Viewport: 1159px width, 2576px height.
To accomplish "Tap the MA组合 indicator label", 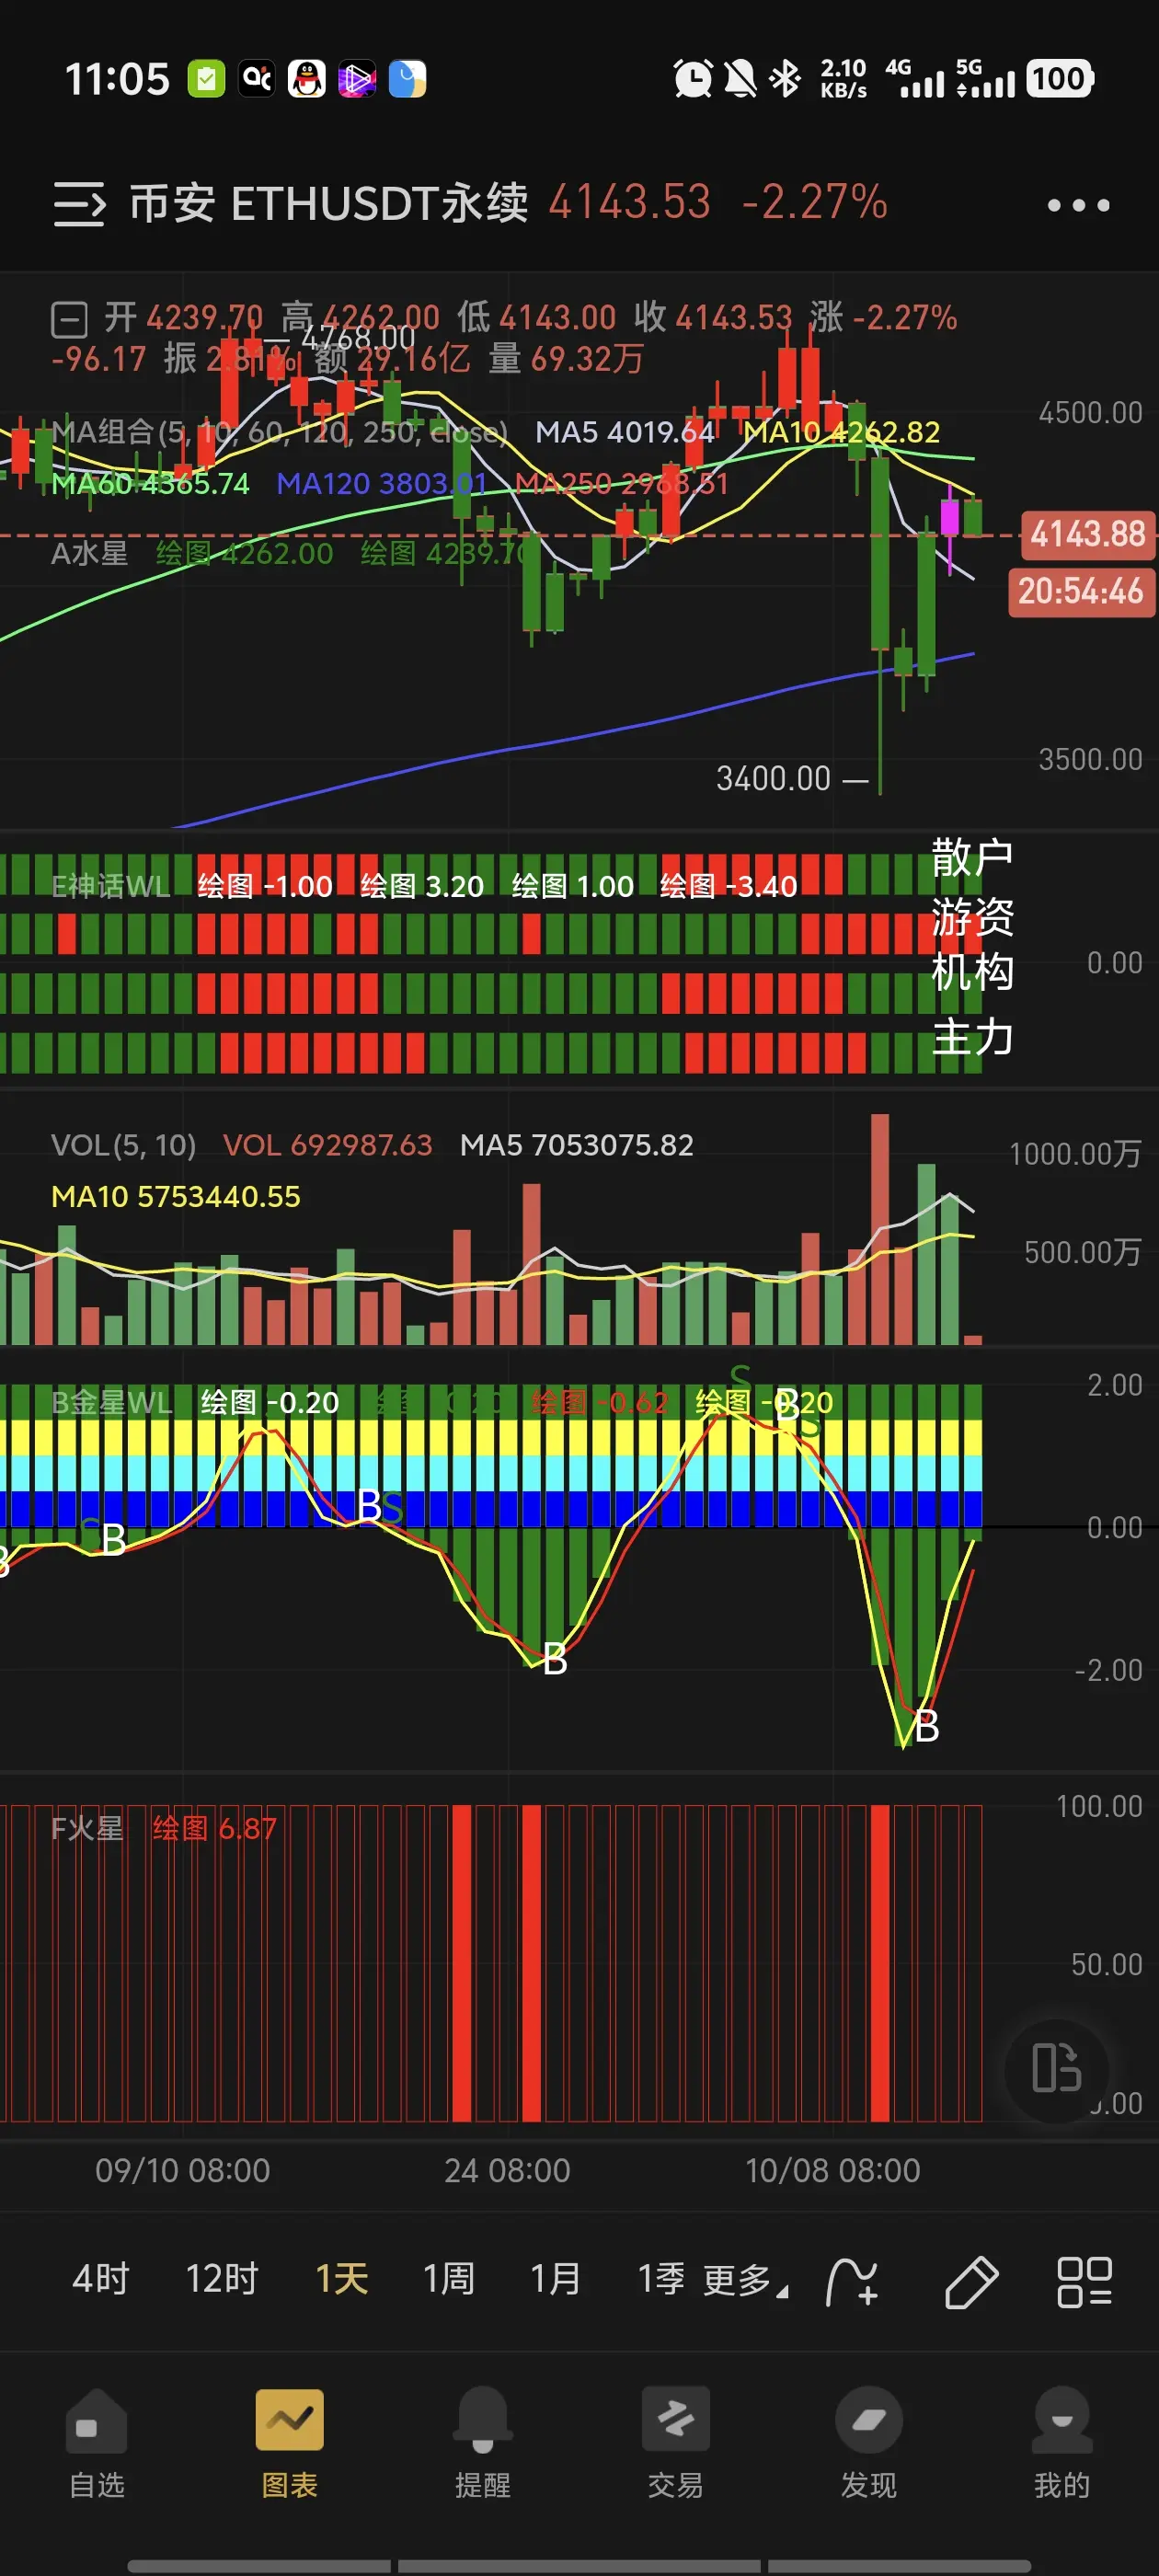I will pyautogui.click(x=279, y=432).
